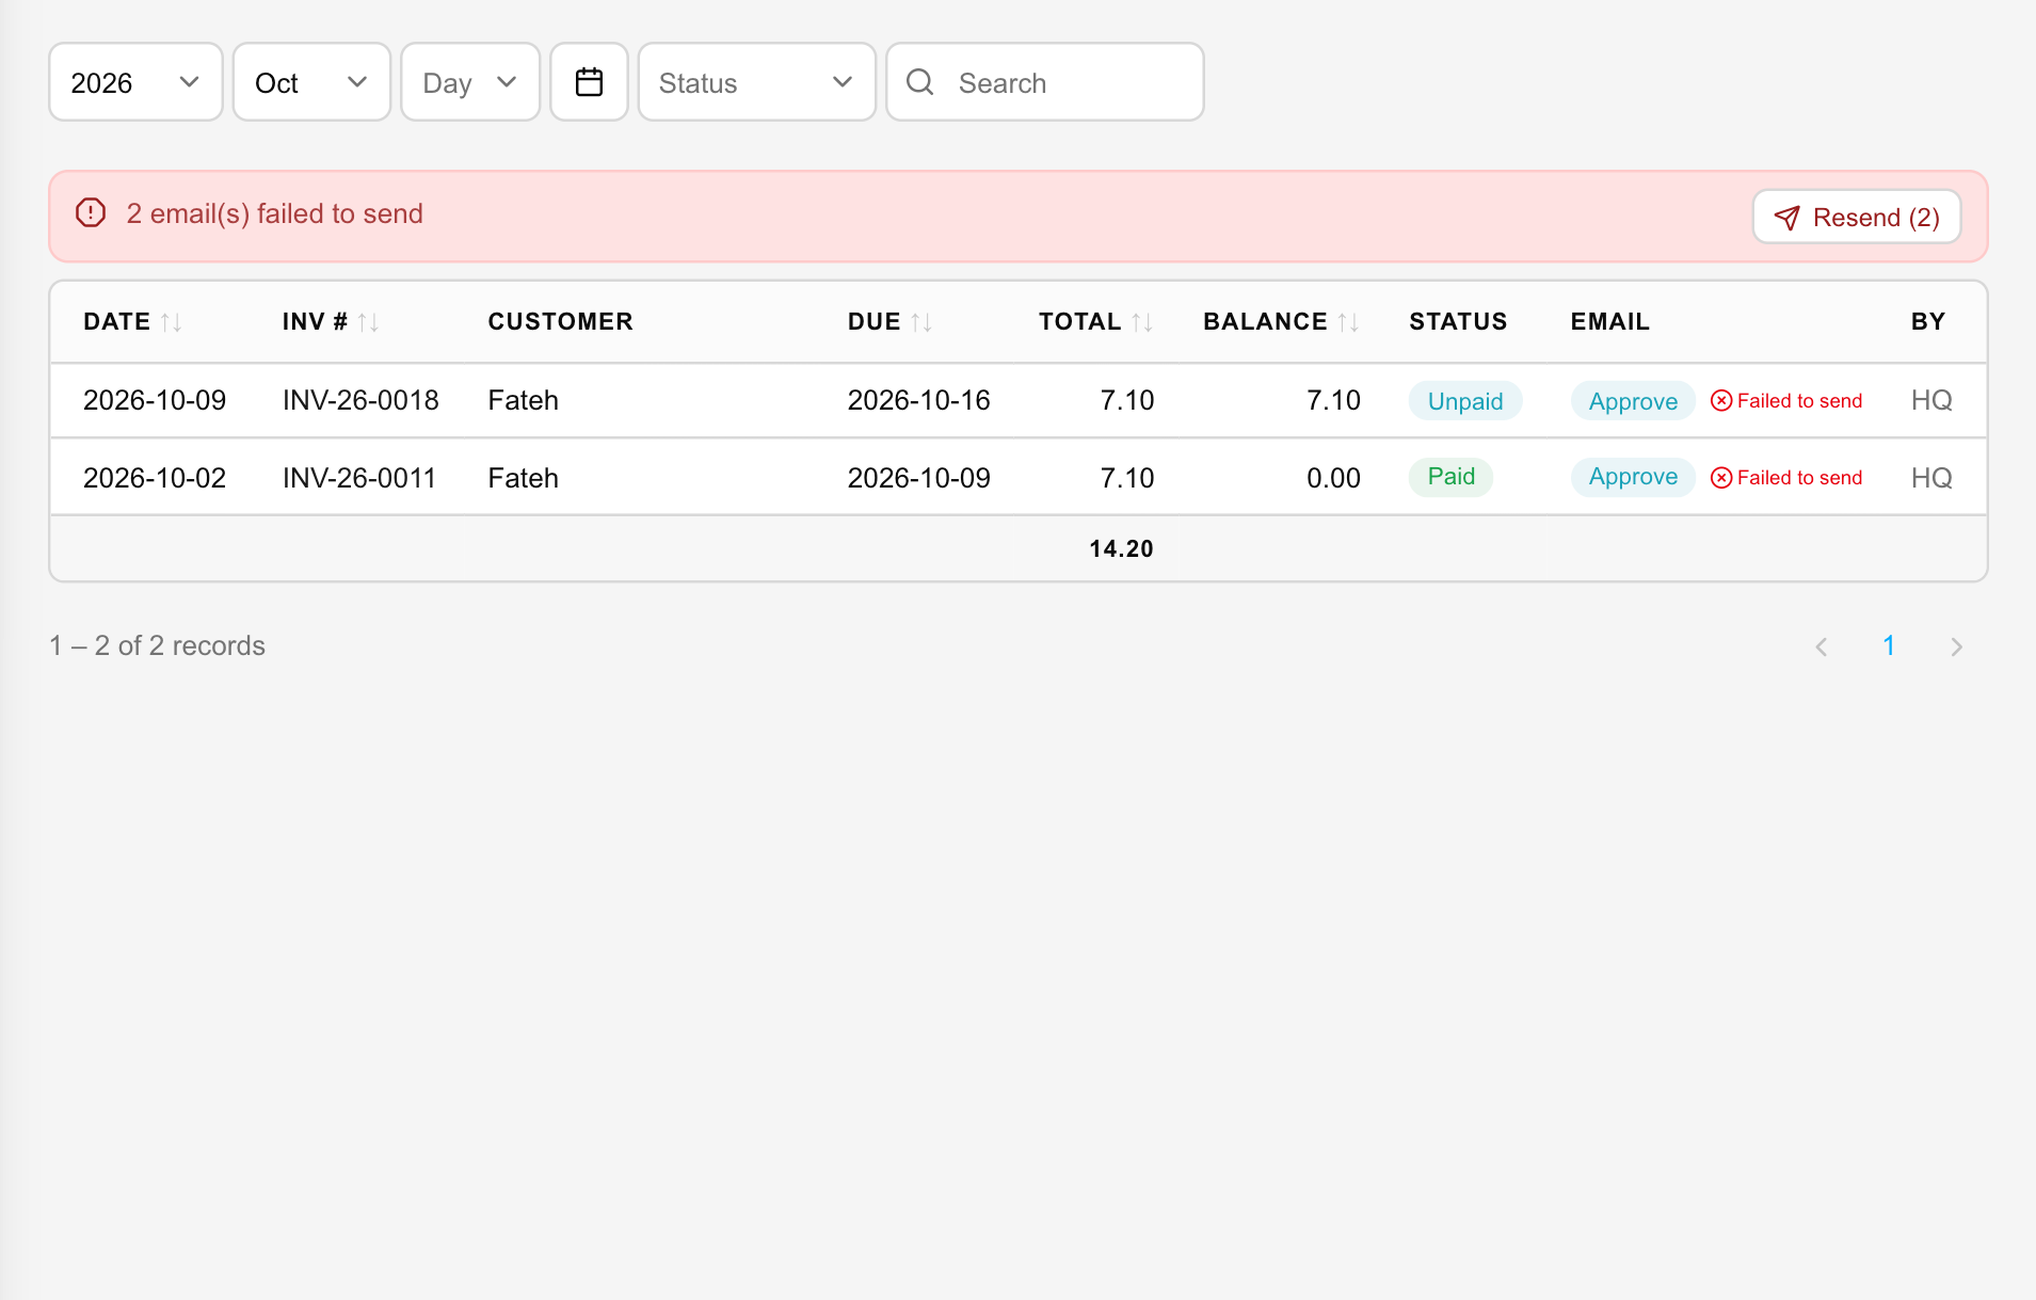Click the alert icon in failed email banner
Screen dimensions: 2036x1300
(x=91, y=213)
